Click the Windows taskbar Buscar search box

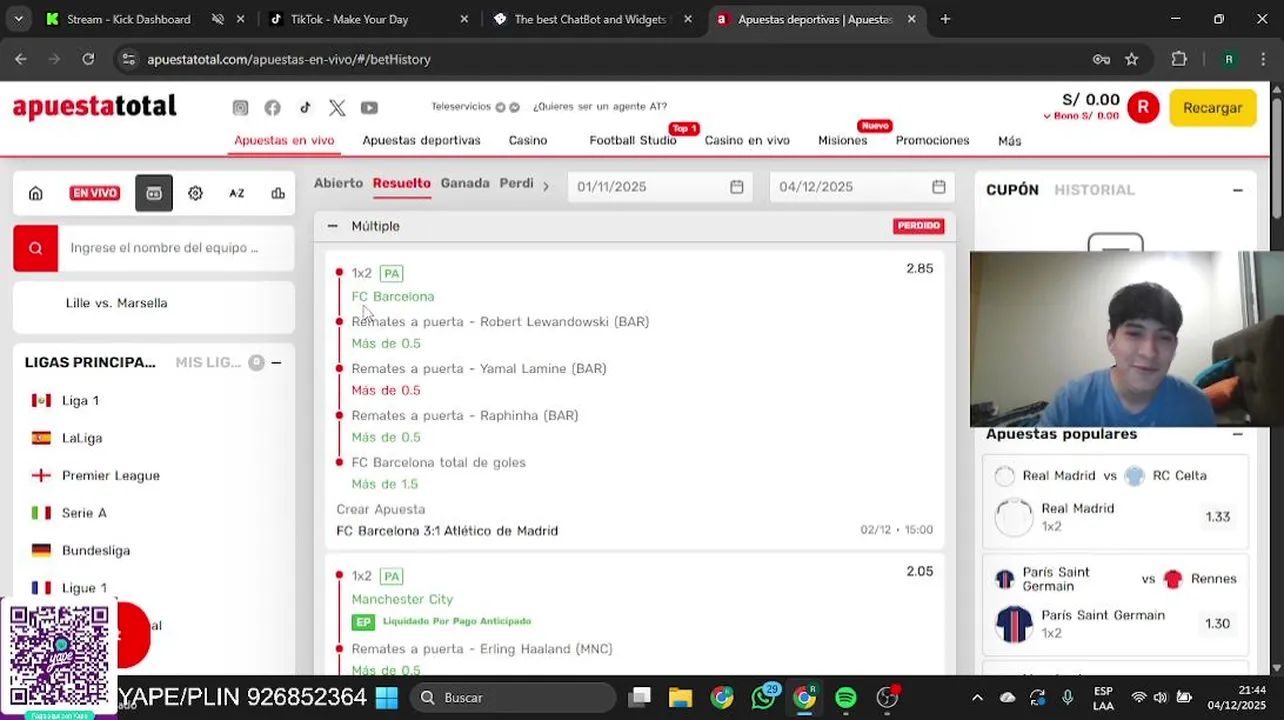tap(513, 697)
